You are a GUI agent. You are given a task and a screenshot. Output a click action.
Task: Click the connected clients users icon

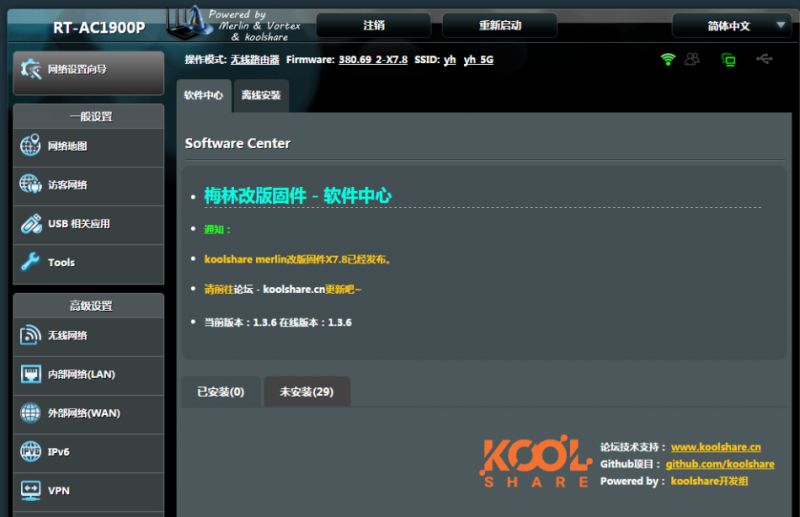point(692,60)
